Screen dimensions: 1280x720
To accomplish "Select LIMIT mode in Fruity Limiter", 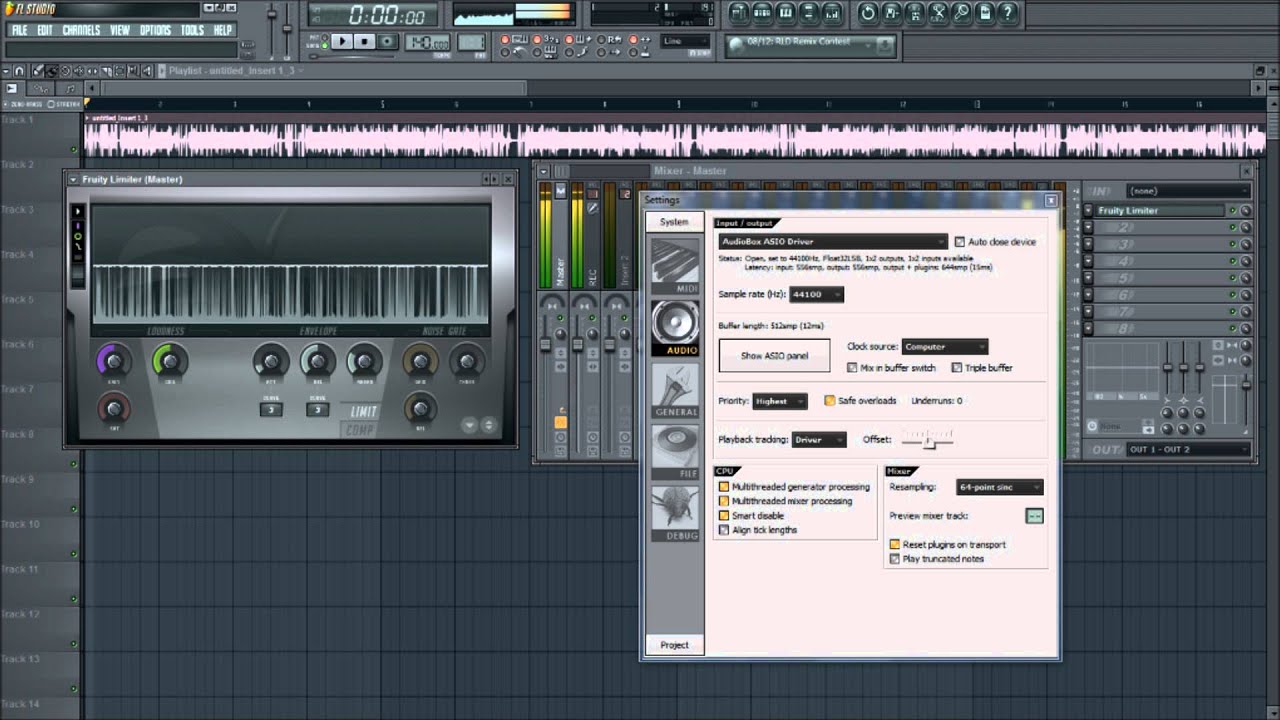I will coord(363,412).
